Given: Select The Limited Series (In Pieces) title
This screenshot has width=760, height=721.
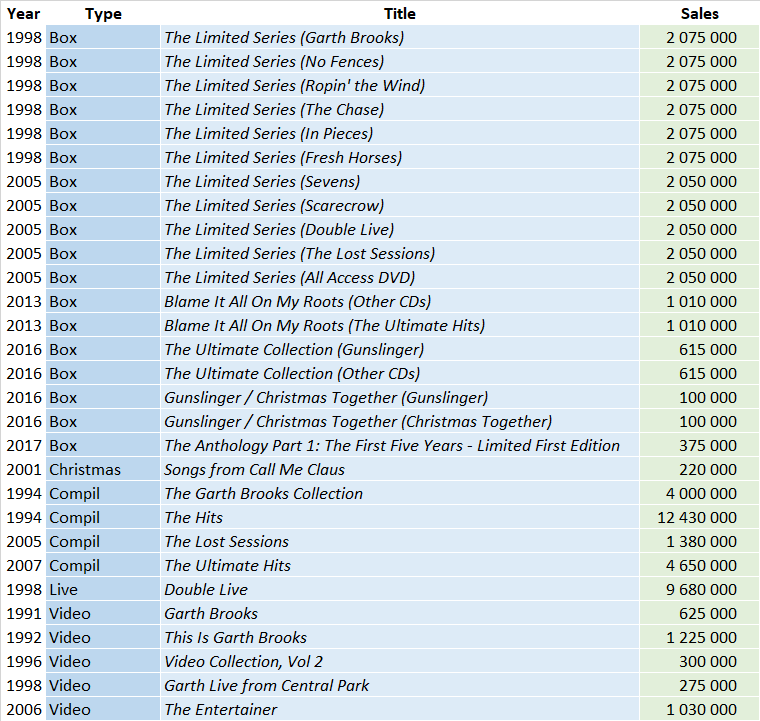Looking at the screenshot, I should click(x=269, y=134).
